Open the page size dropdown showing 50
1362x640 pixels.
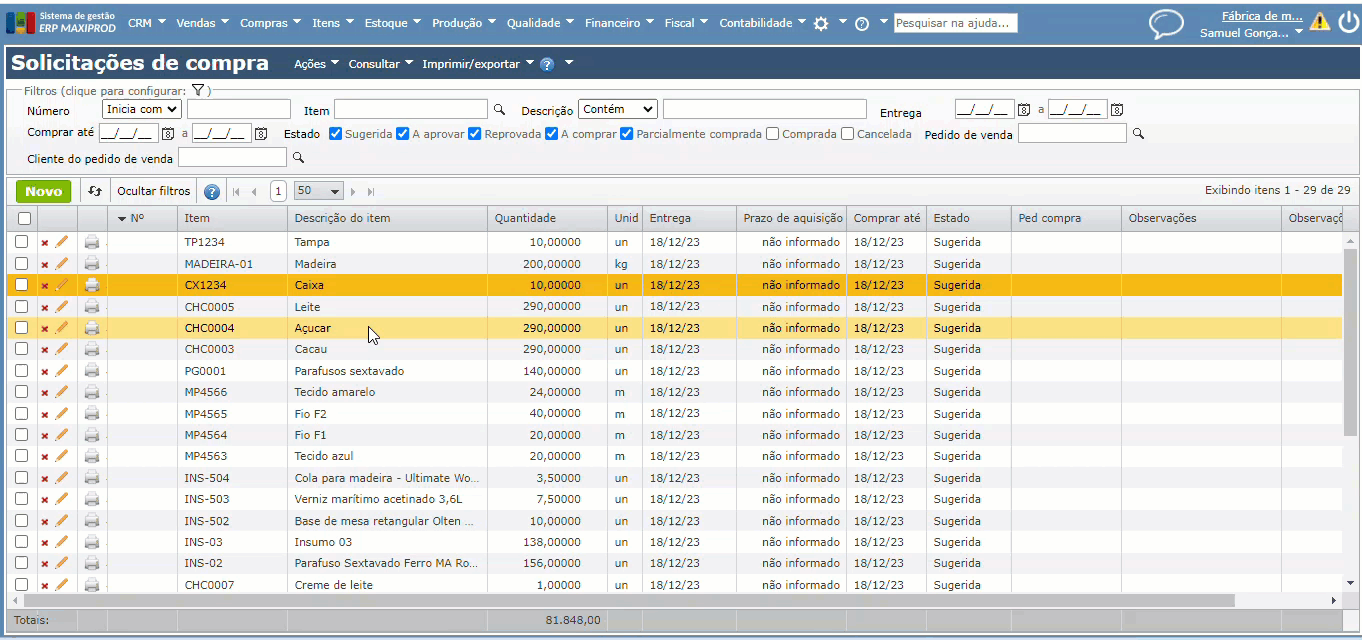(x=318, y=191)
